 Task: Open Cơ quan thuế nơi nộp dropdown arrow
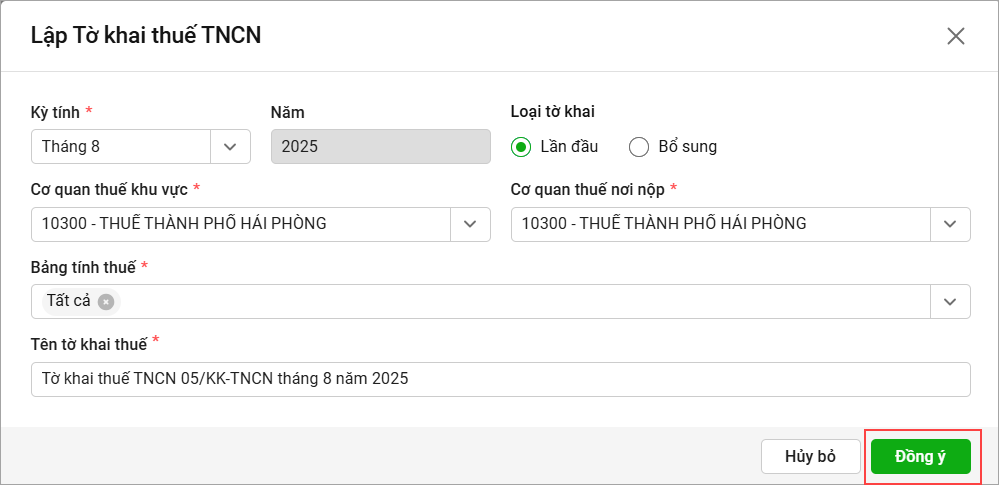(x=950, y=224)
